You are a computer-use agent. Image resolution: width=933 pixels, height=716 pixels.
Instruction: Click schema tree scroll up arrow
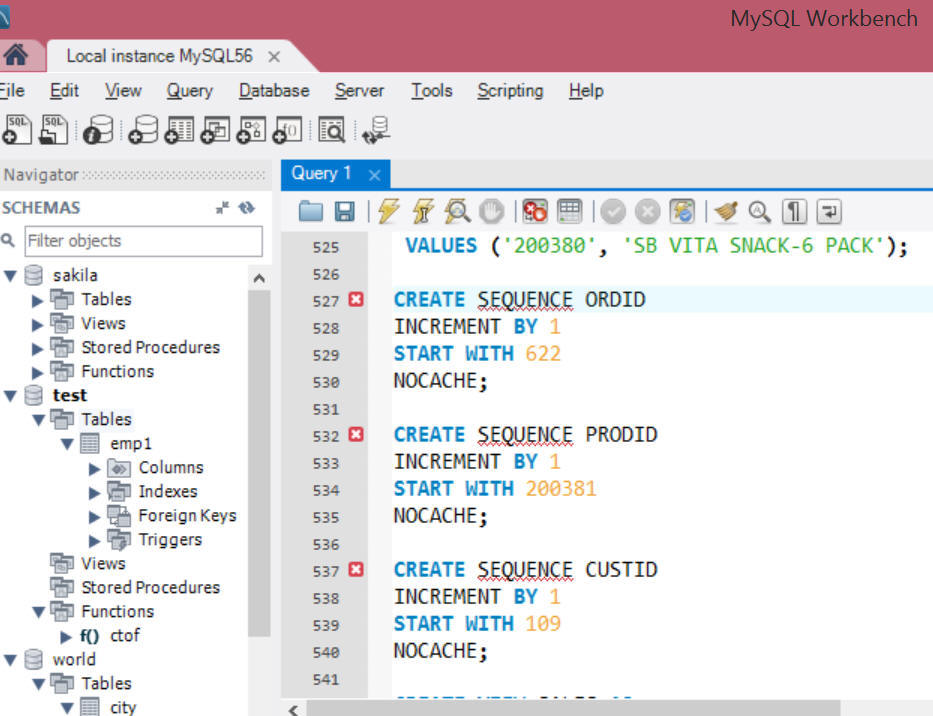(x=259, y=278)
